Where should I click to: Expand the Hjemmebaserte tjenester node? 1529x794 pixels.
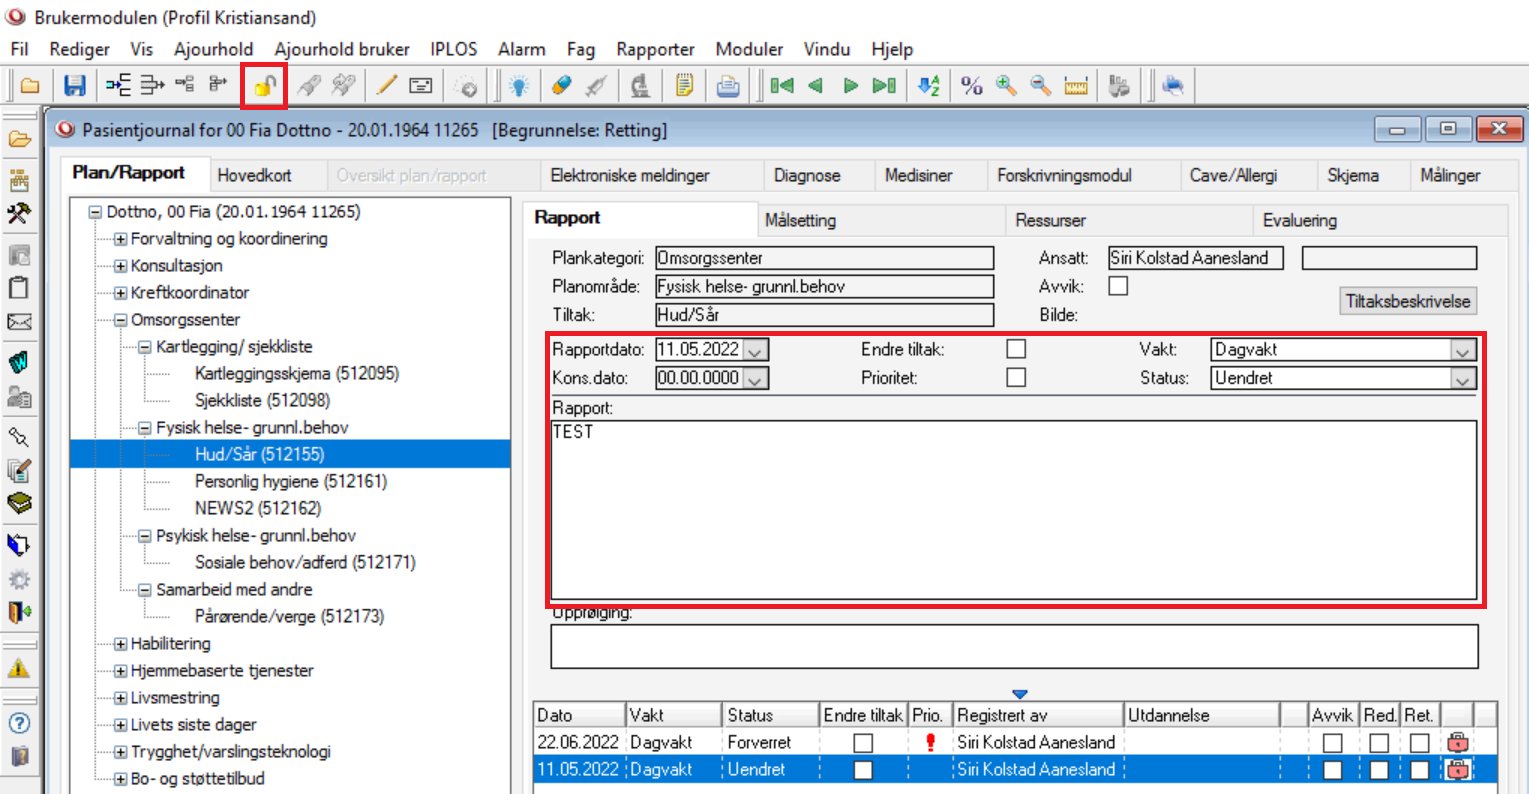click(120, 671)
